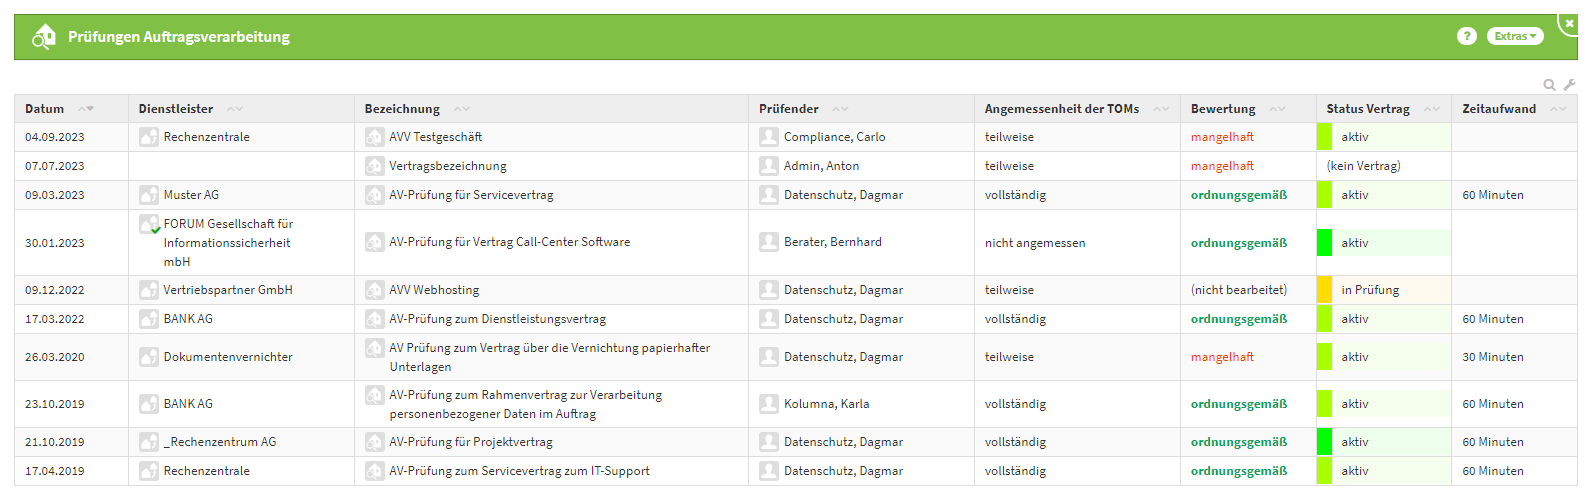The image size is (1596, 496).
Task: Open table settings wrench icon
Action: point(1570,85)
